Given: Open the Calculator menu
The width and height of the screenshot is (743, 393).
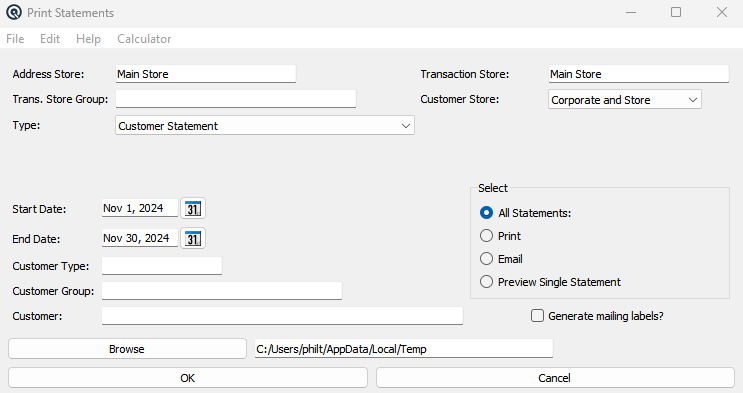Looking at the screenshot, I should [x=144, y=39].
